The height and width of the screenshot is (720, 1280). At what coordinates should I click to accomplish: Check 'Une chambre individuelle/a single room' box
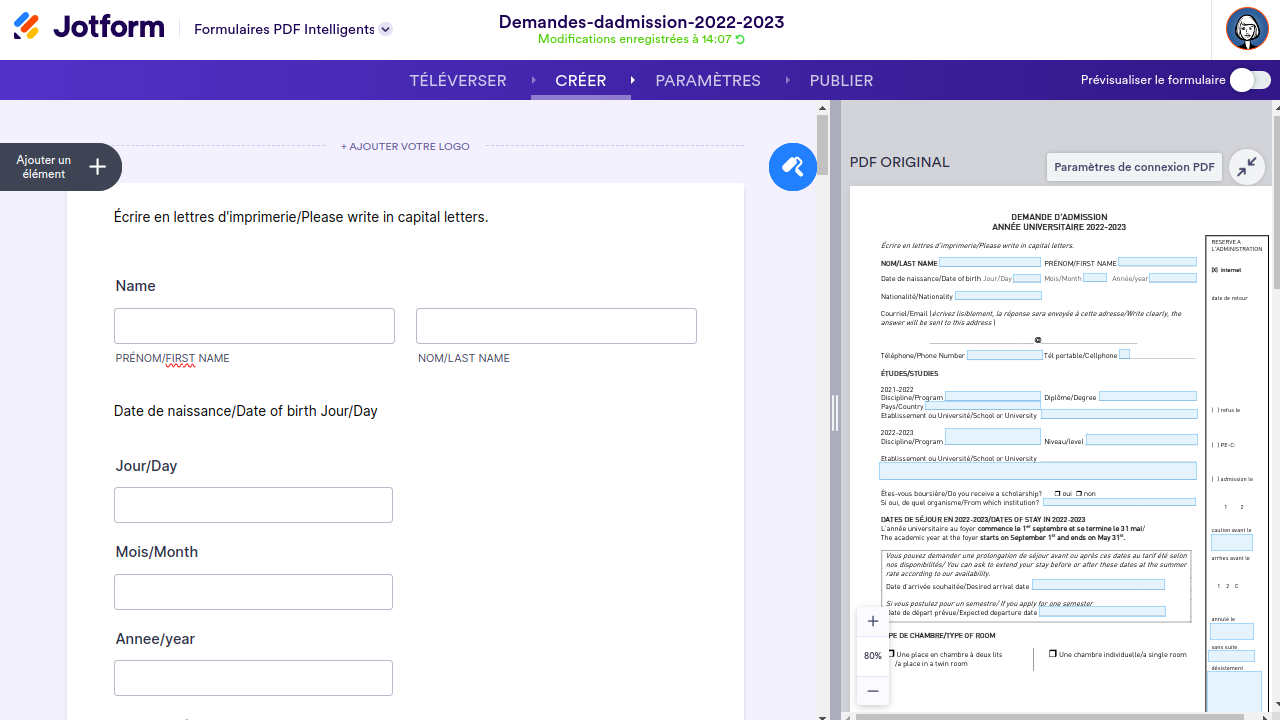1052,654
